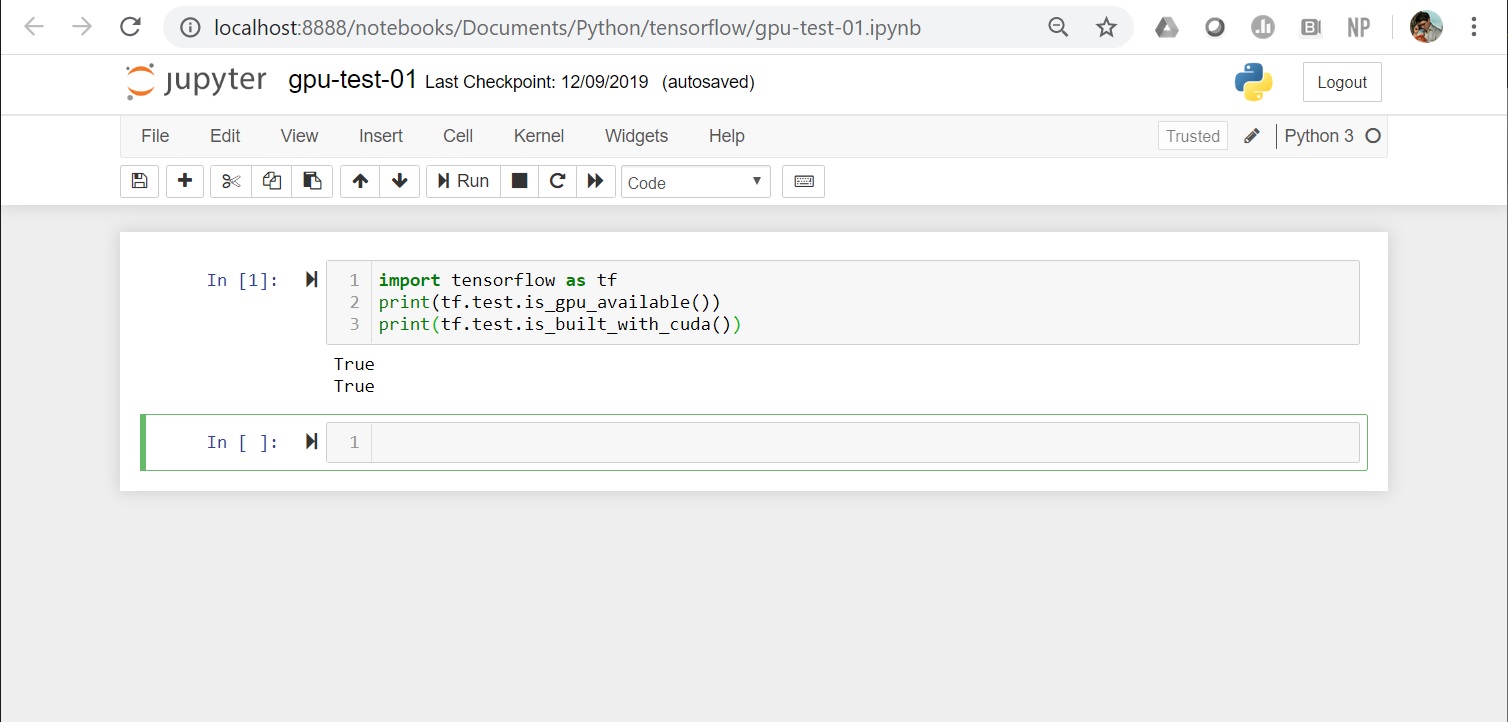Save the notebook using the save icon
Viewport: 1508px width, 722px height.
click(139, 181)
